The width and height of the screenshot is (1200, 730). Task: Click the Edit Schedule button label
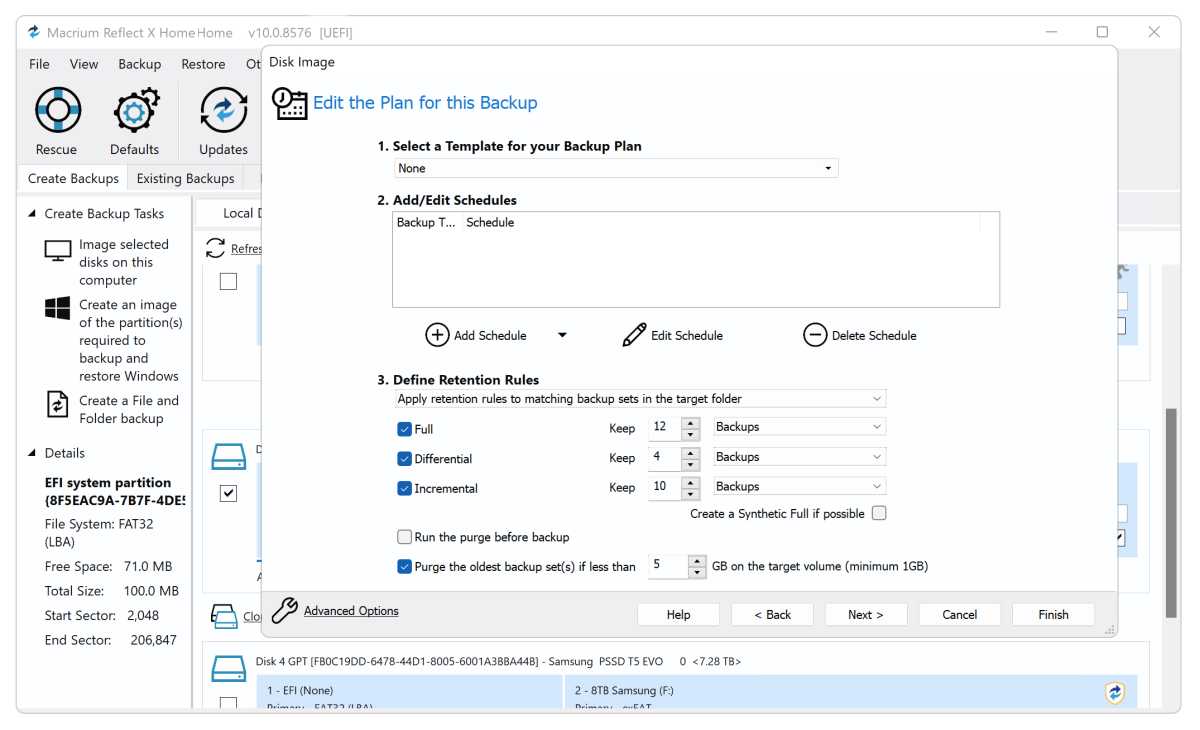point(687,336)
